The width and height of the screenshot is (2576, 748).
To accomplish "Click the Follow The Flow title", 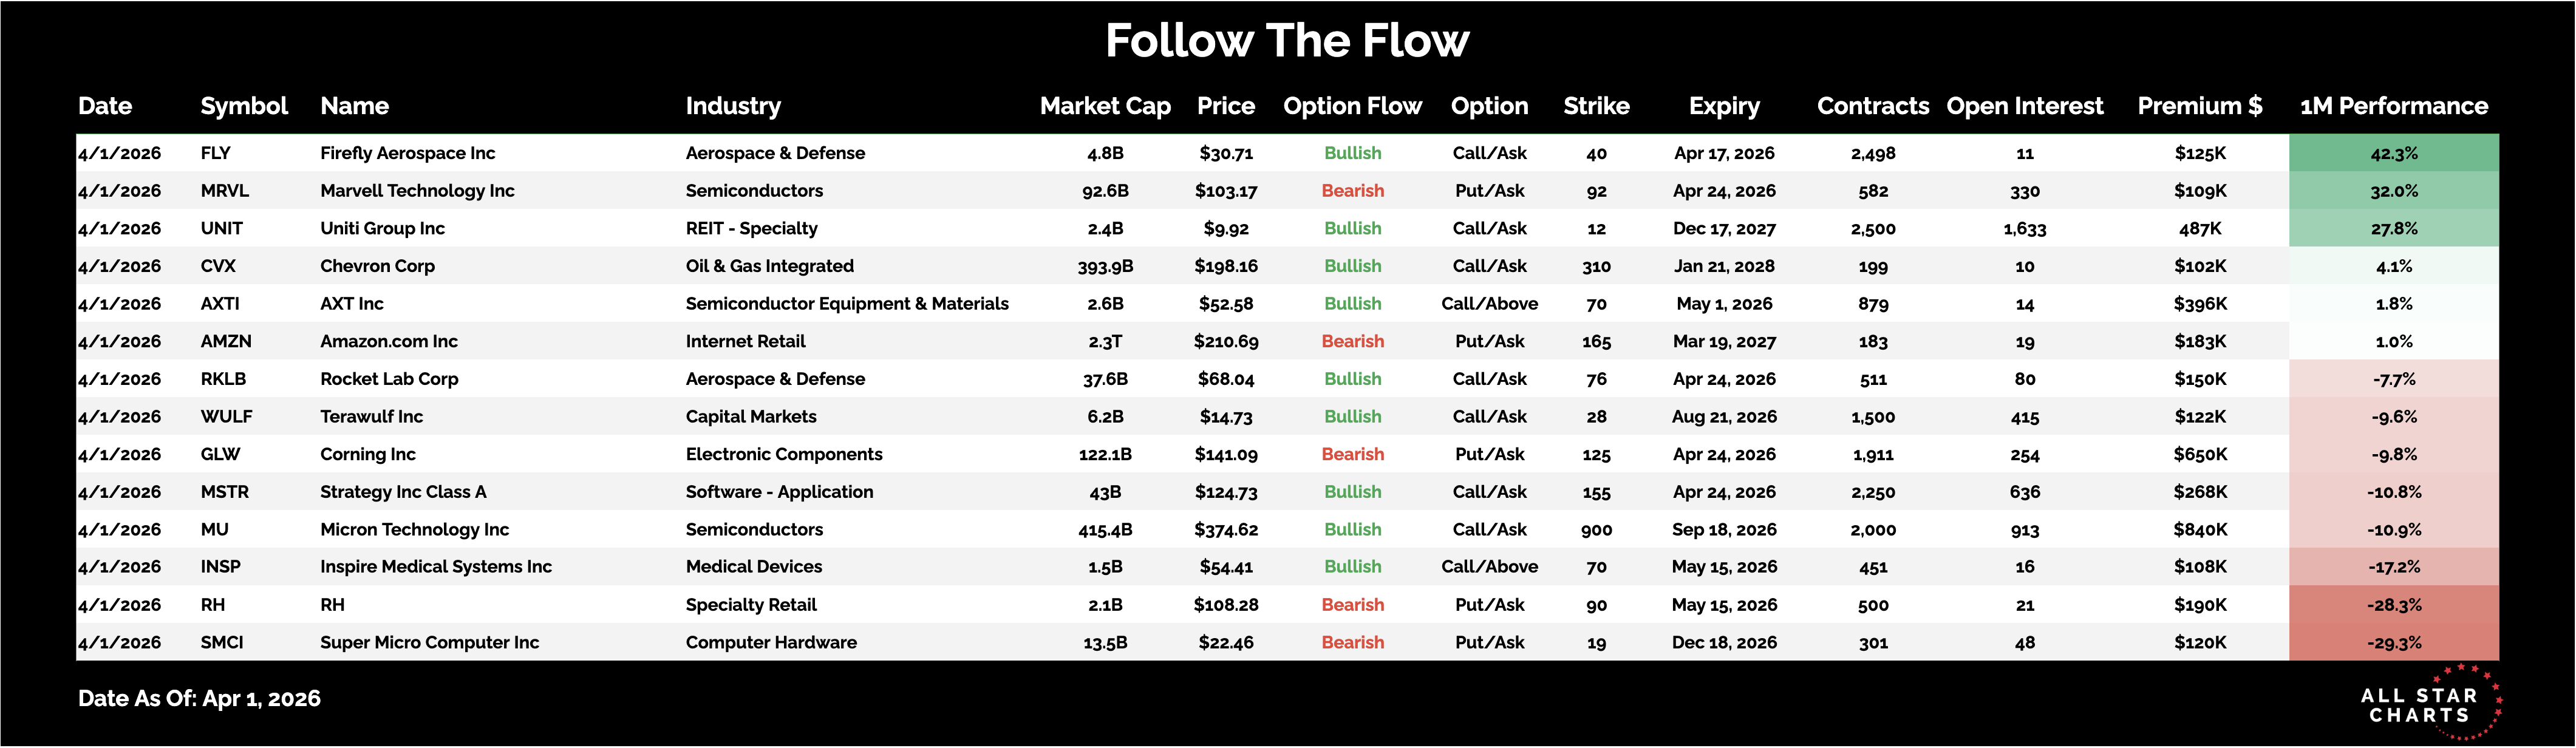I will pyautogui.click(x=1287, y=41).
